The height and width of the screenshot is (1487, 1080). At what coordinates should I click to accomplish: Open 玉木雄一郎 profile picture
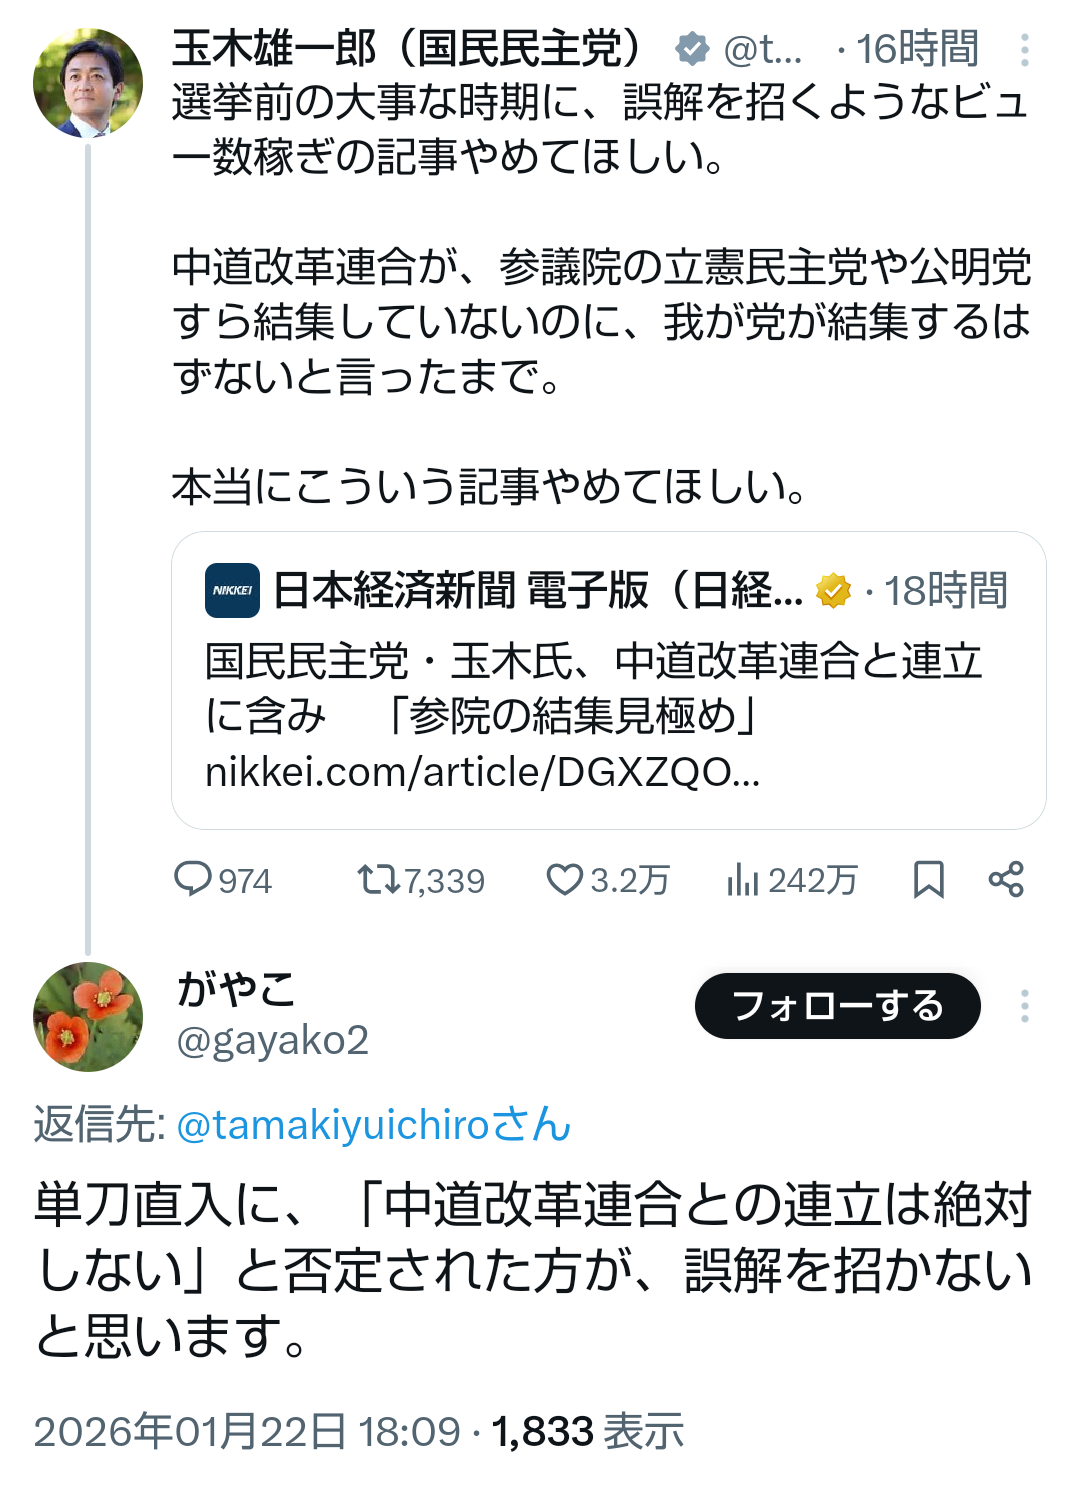coord(88,83)
